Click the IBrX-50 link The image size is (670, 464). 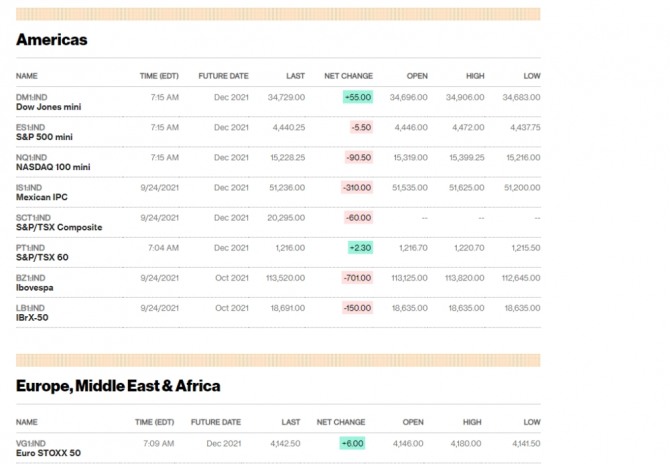click(33, 317)
